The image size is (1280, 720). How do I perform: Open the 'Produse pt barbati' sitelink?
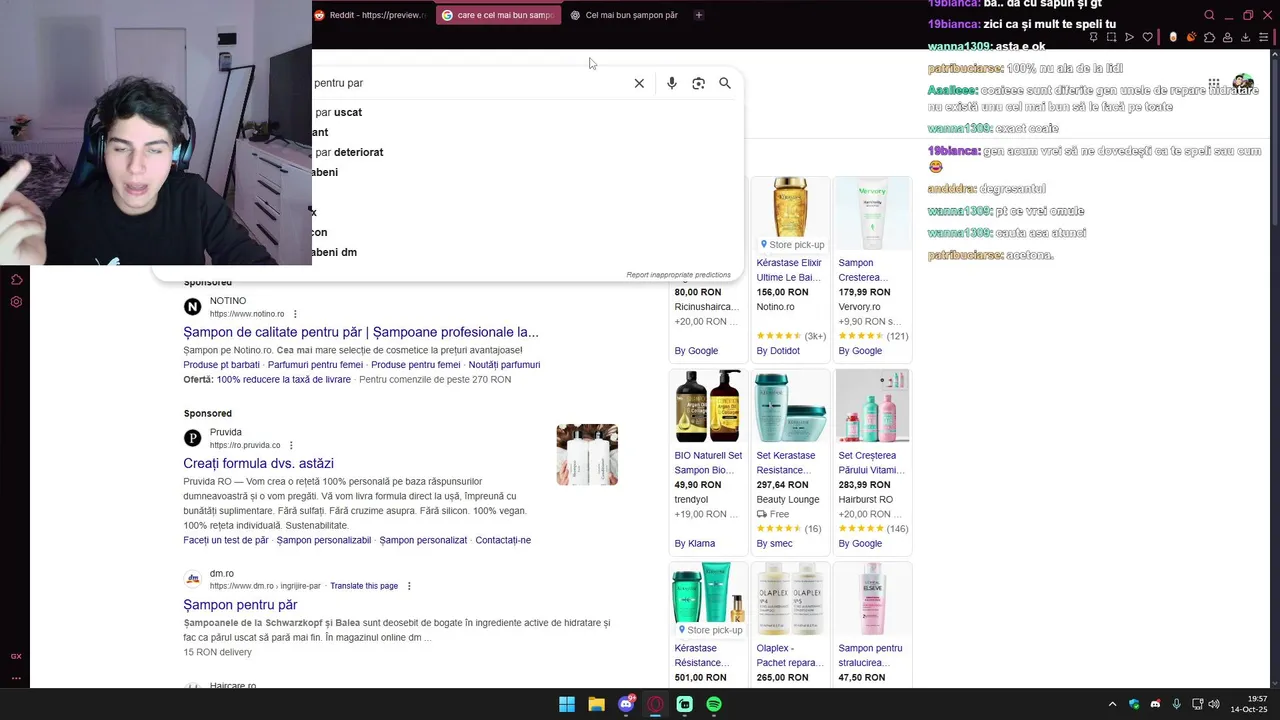[221, 365]
